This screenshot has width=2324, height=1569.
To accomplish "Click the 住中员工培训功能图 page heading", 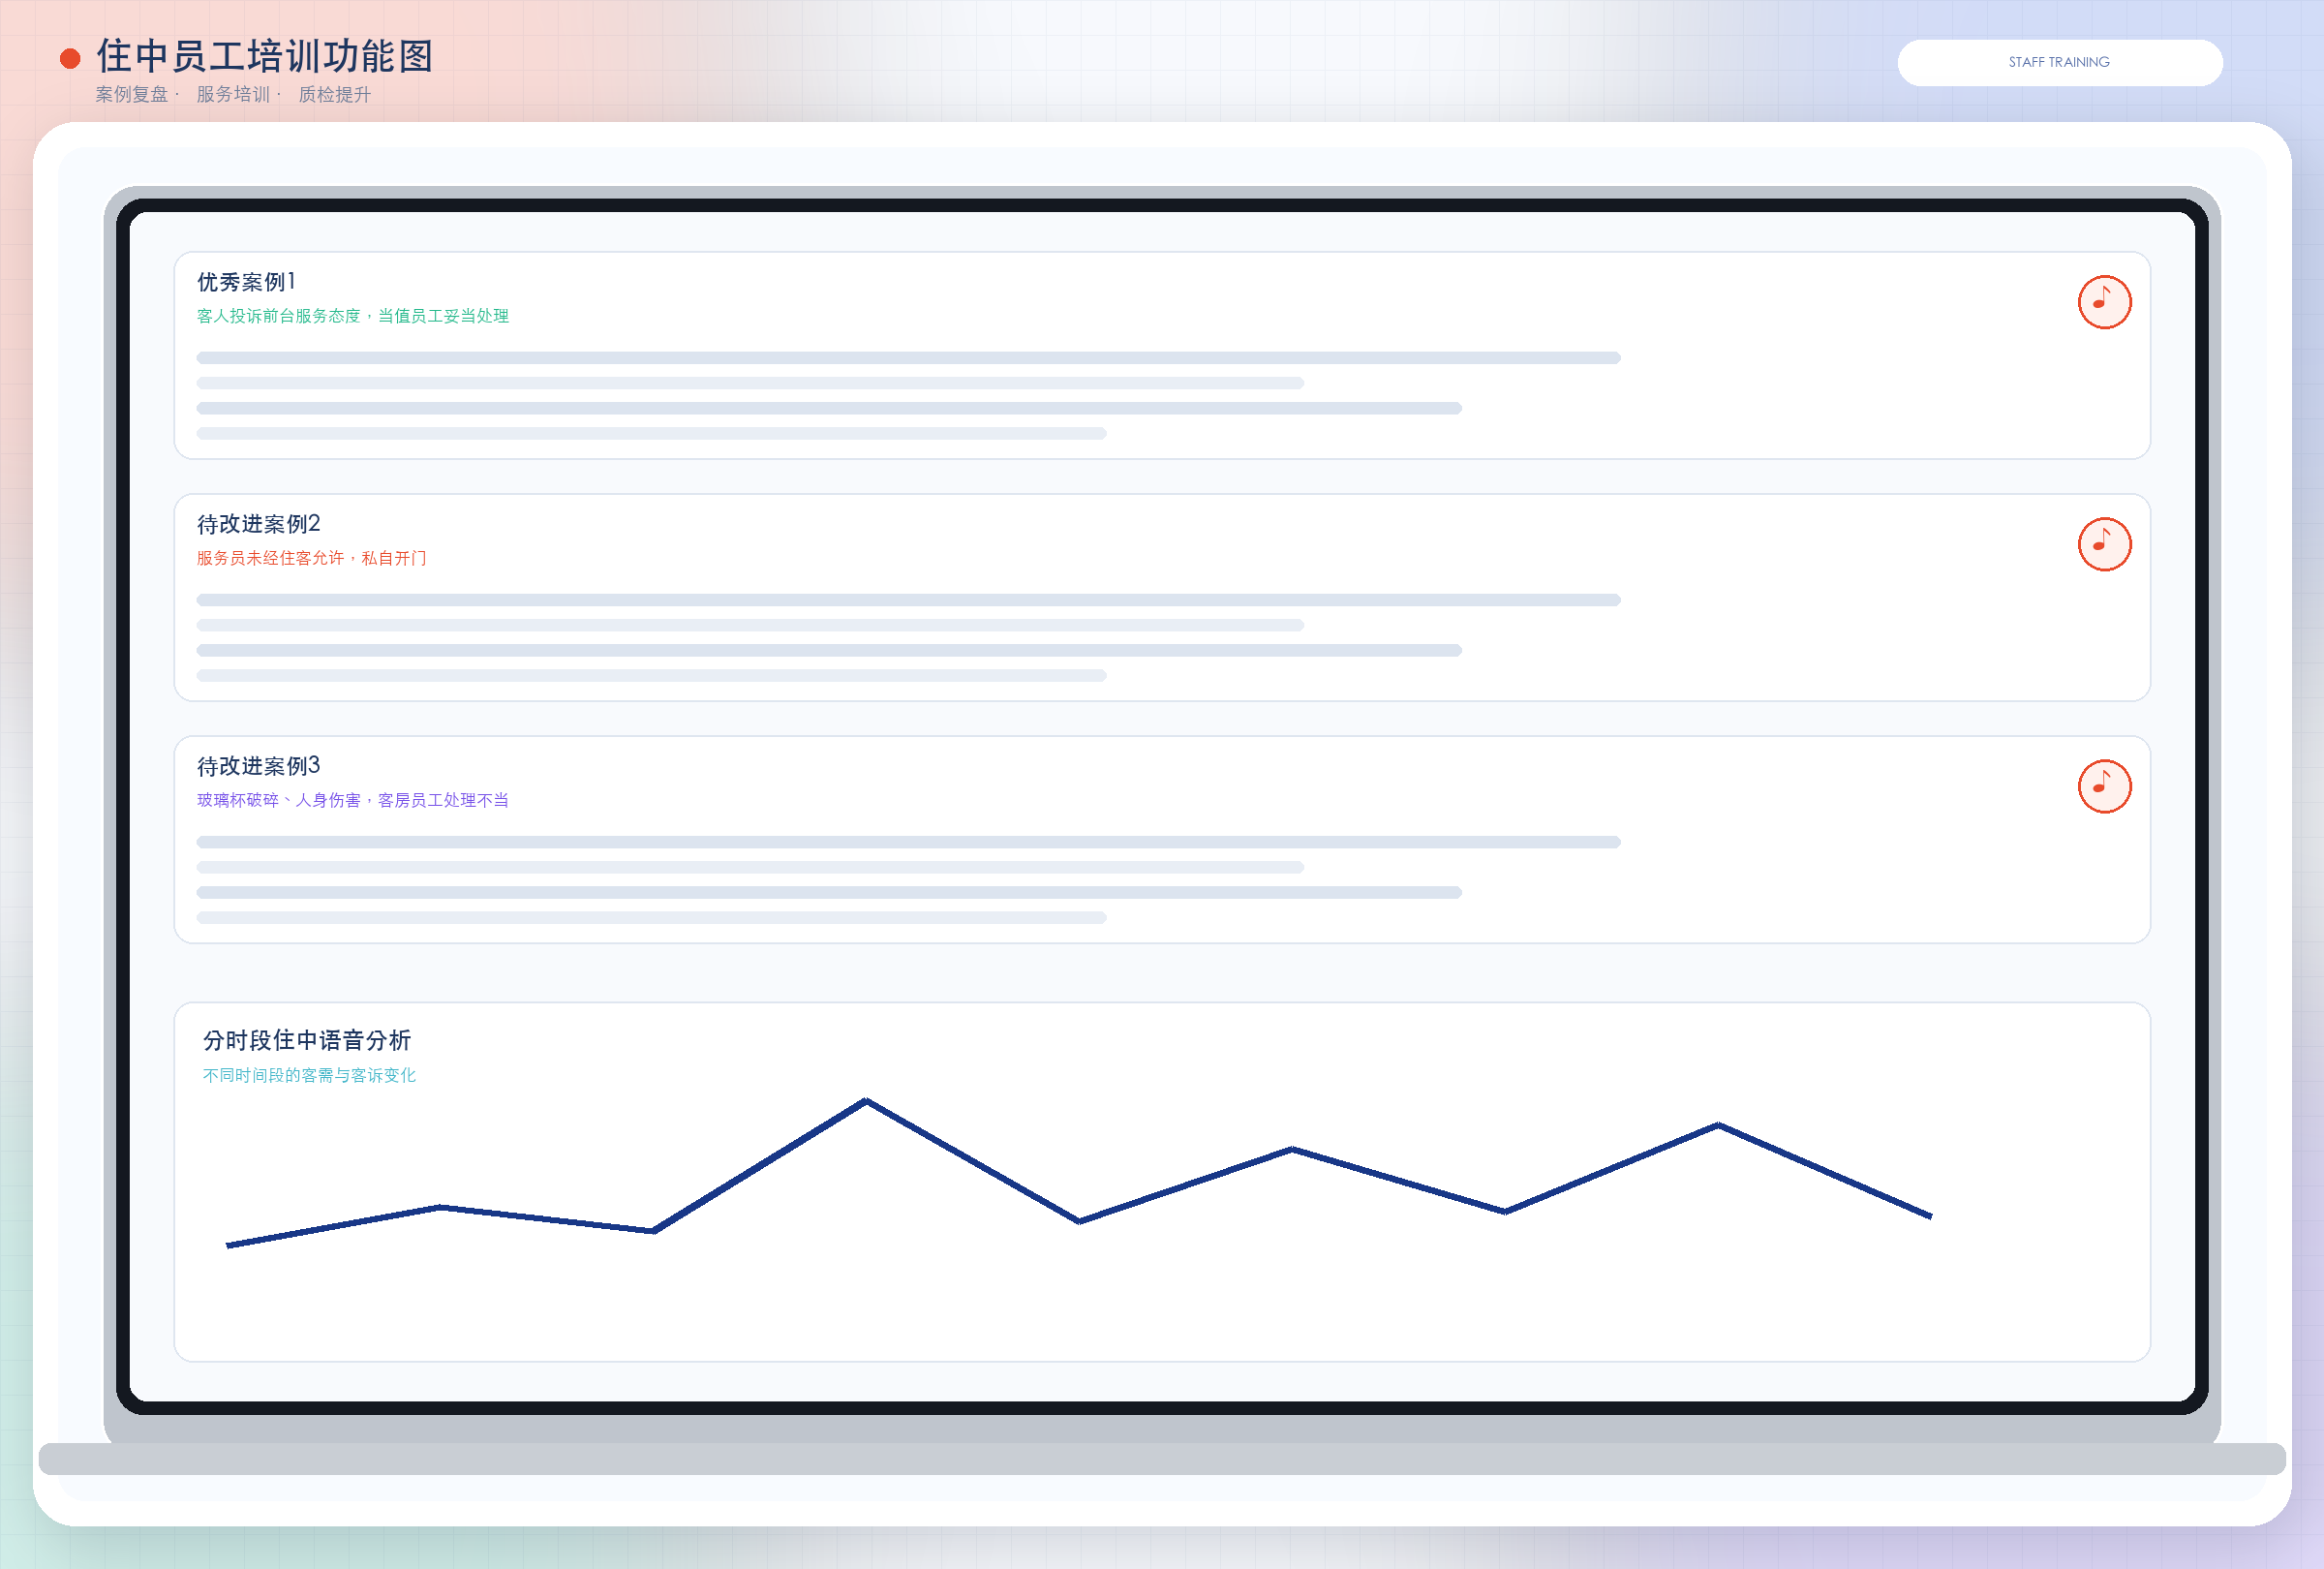I will coord(265,56).
